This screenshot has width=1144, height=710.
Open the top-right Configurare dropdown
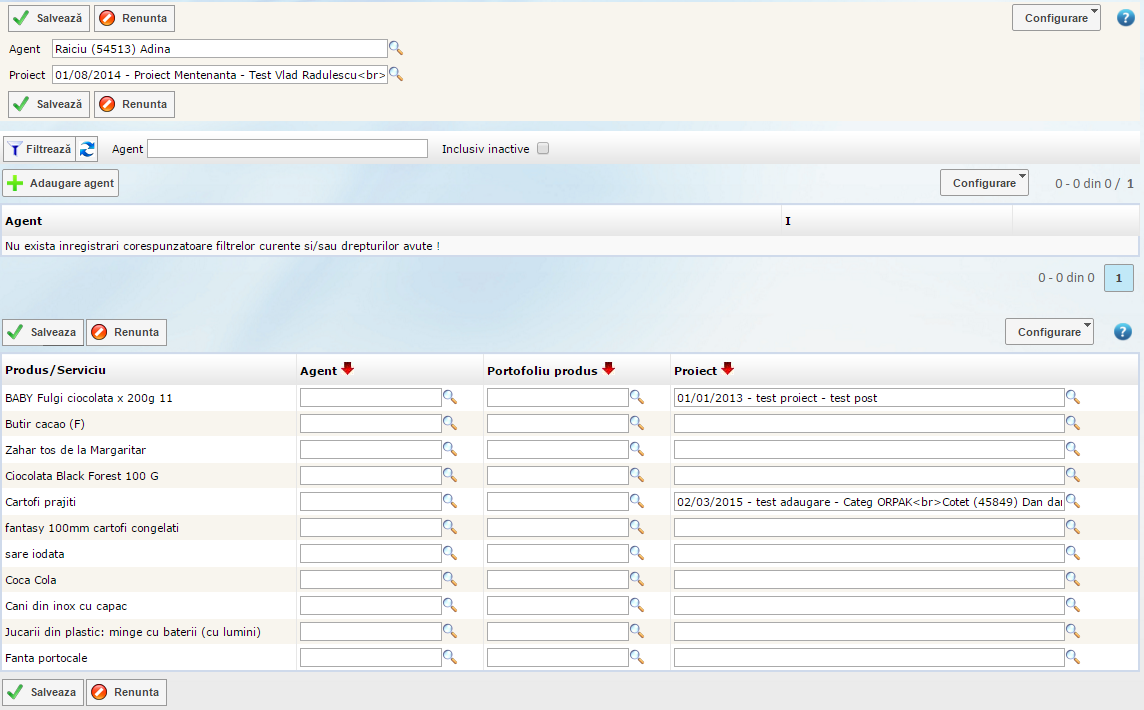click(x=1056, y=18)
